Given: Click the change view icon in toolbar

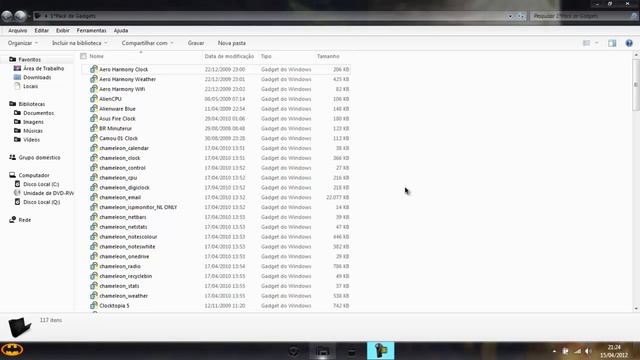Looking at the screenshot, I should point(586,43).
